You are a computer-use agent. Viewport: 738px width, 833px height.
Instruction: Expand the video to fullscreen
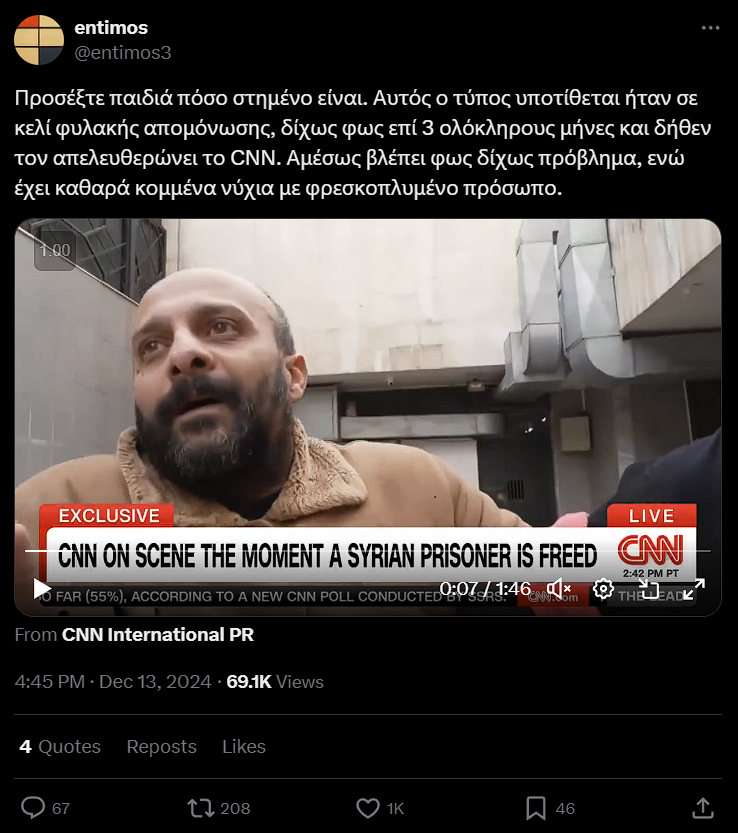coord(694,589)
